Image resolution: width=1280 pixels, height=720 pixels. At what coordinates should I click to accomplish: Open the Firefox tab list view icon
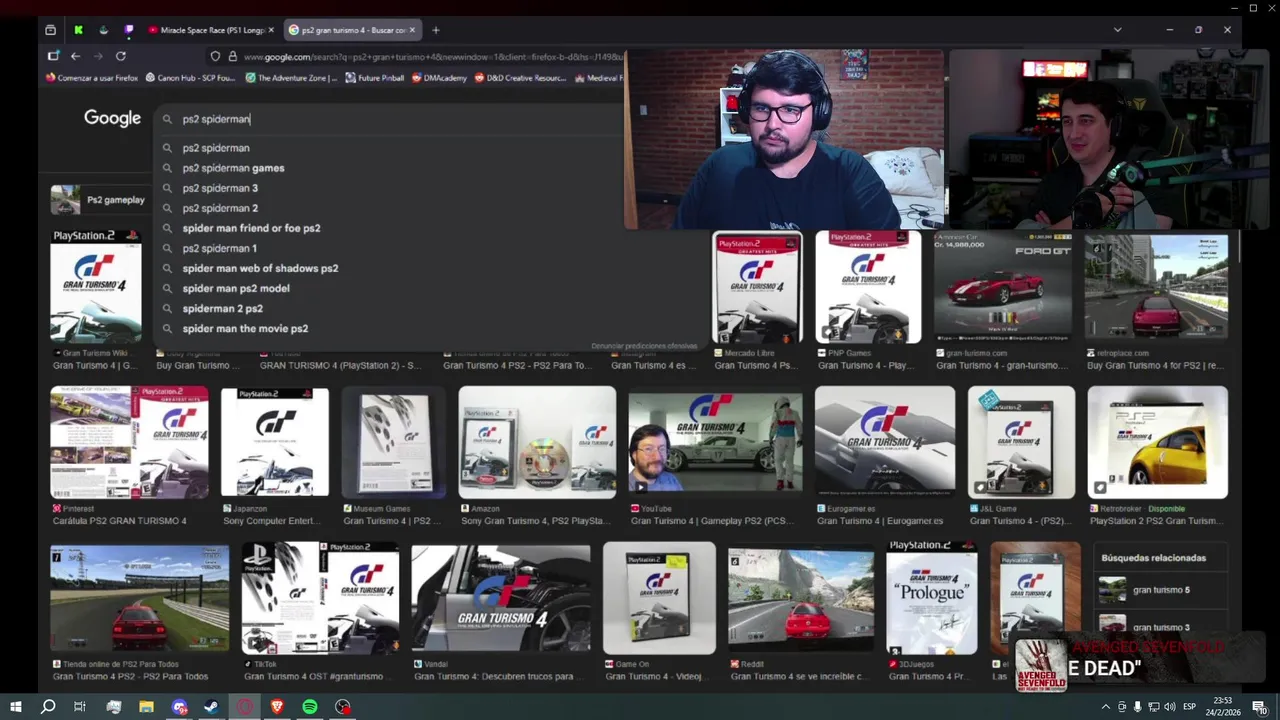click(x=51, y=30)
